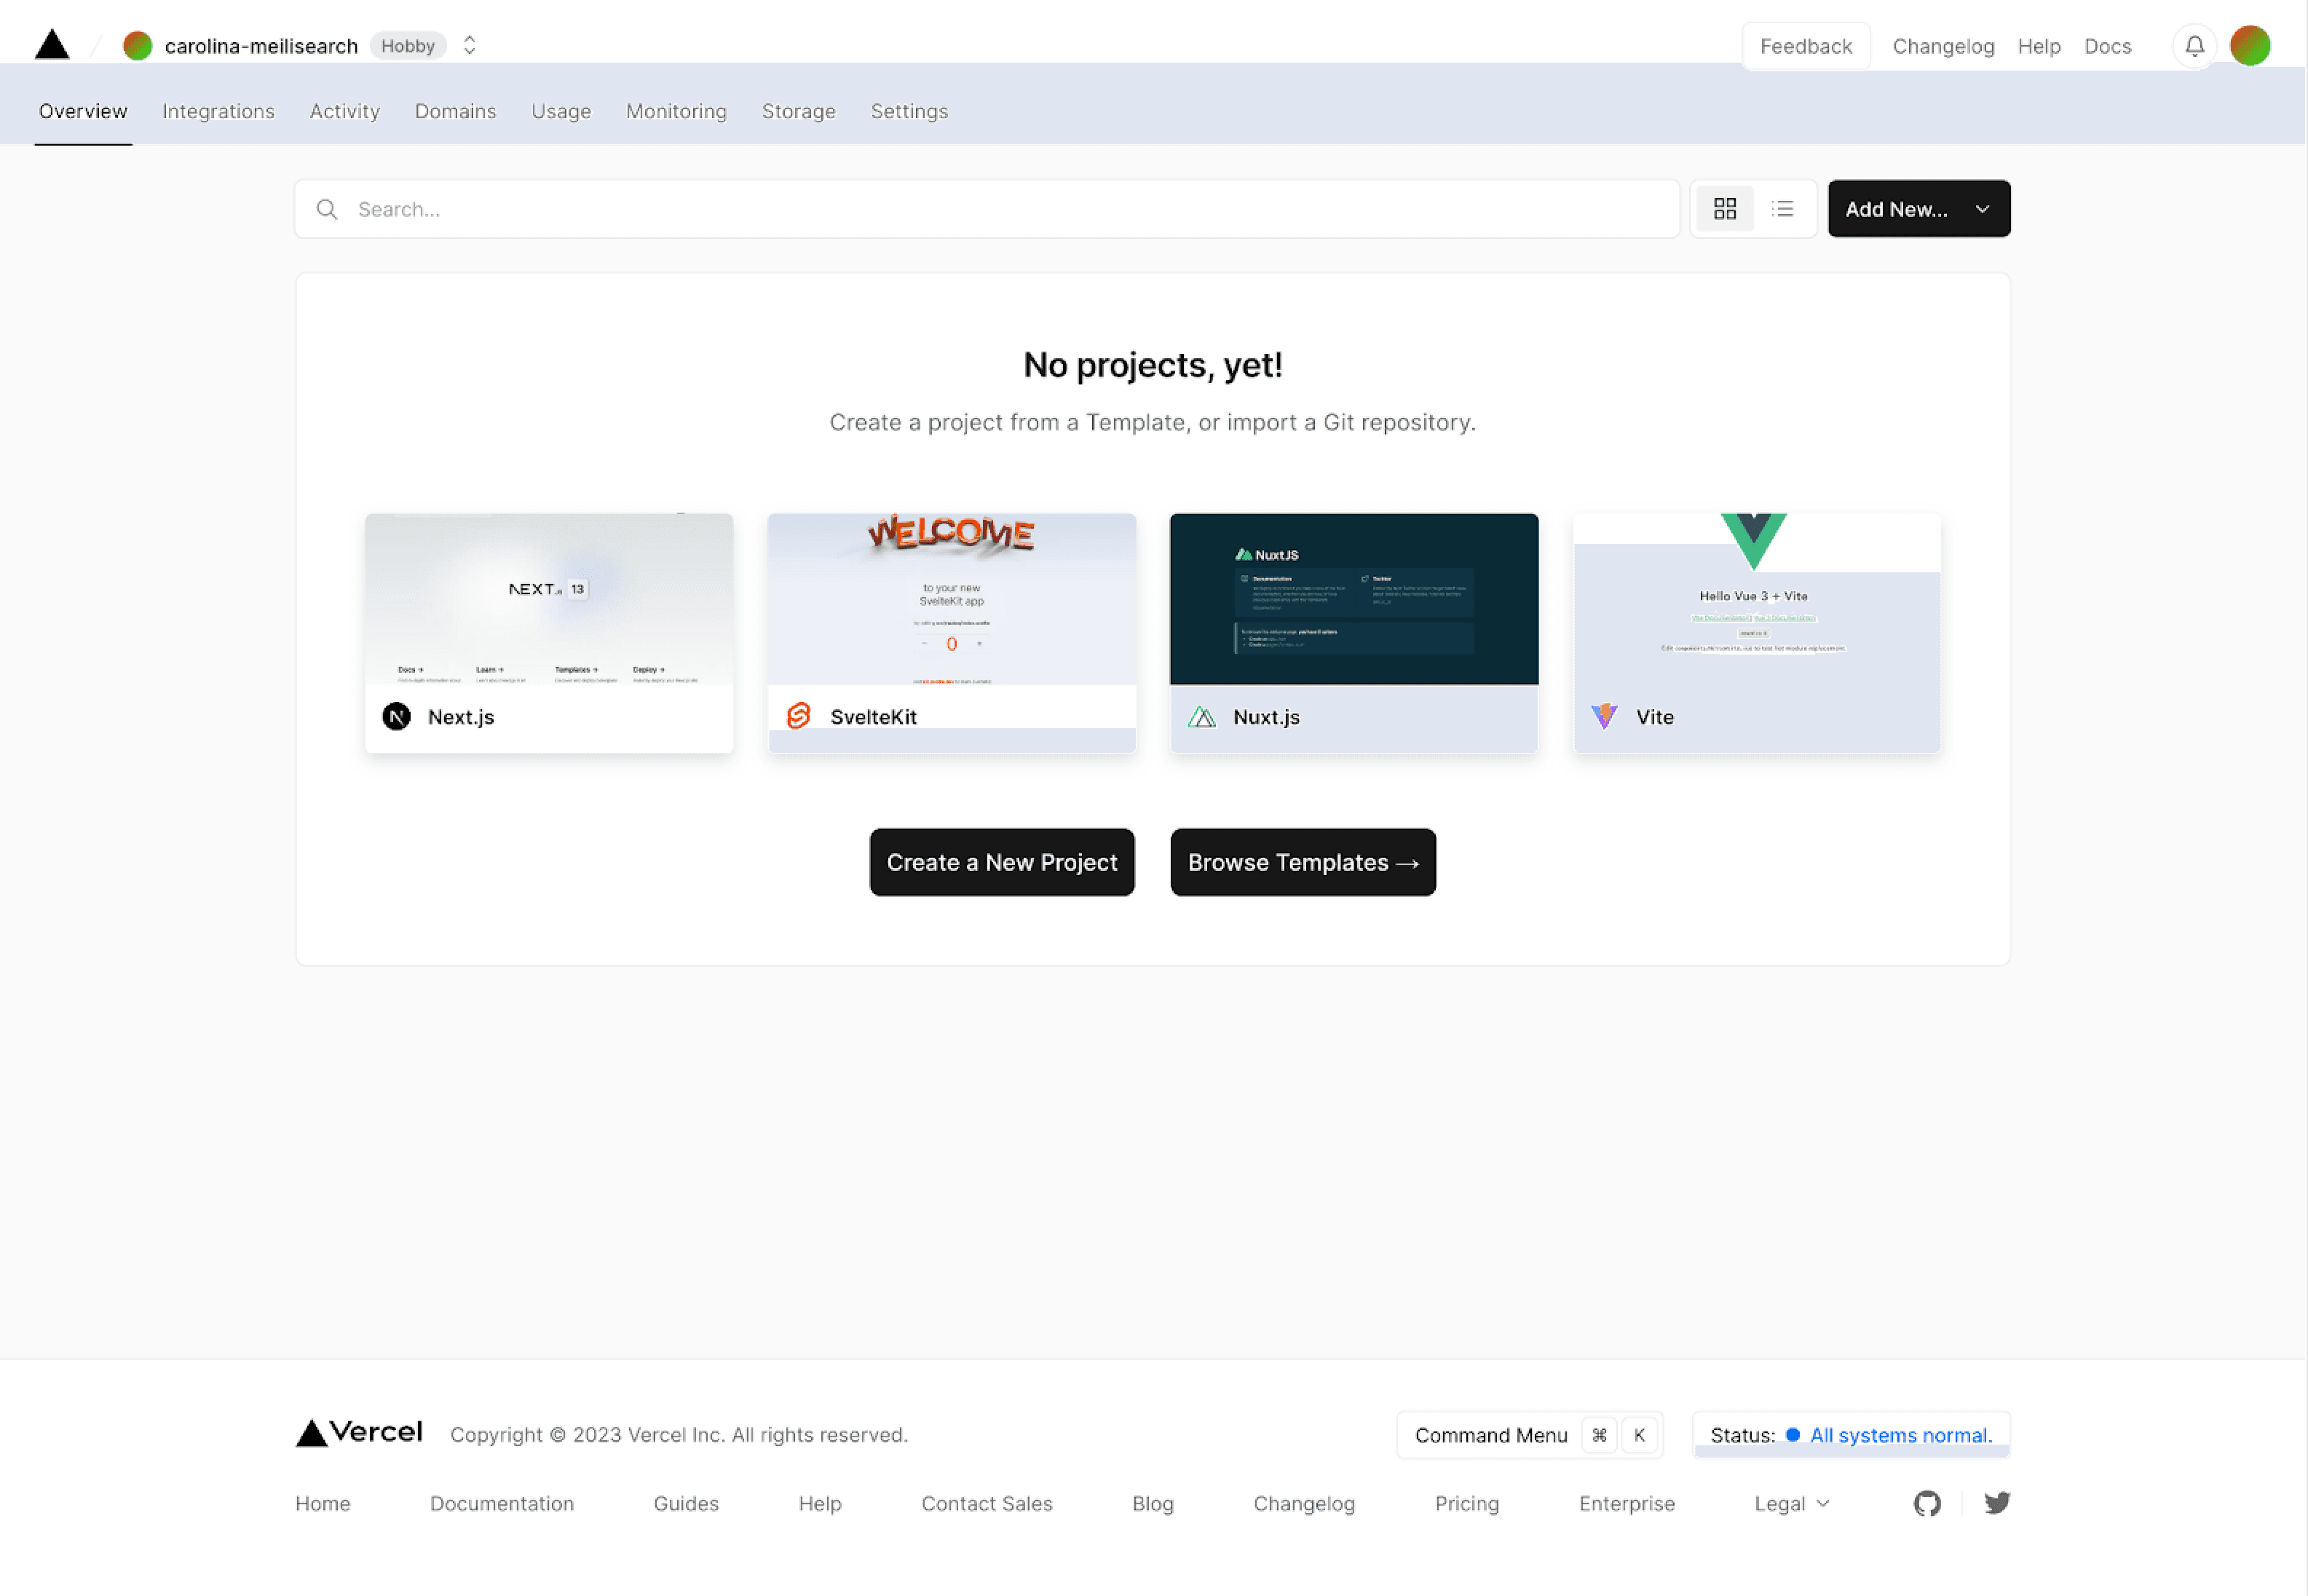Click the Vercel footer logo
This screenshot has height=1596, width=2308.
click(359, 1433)
